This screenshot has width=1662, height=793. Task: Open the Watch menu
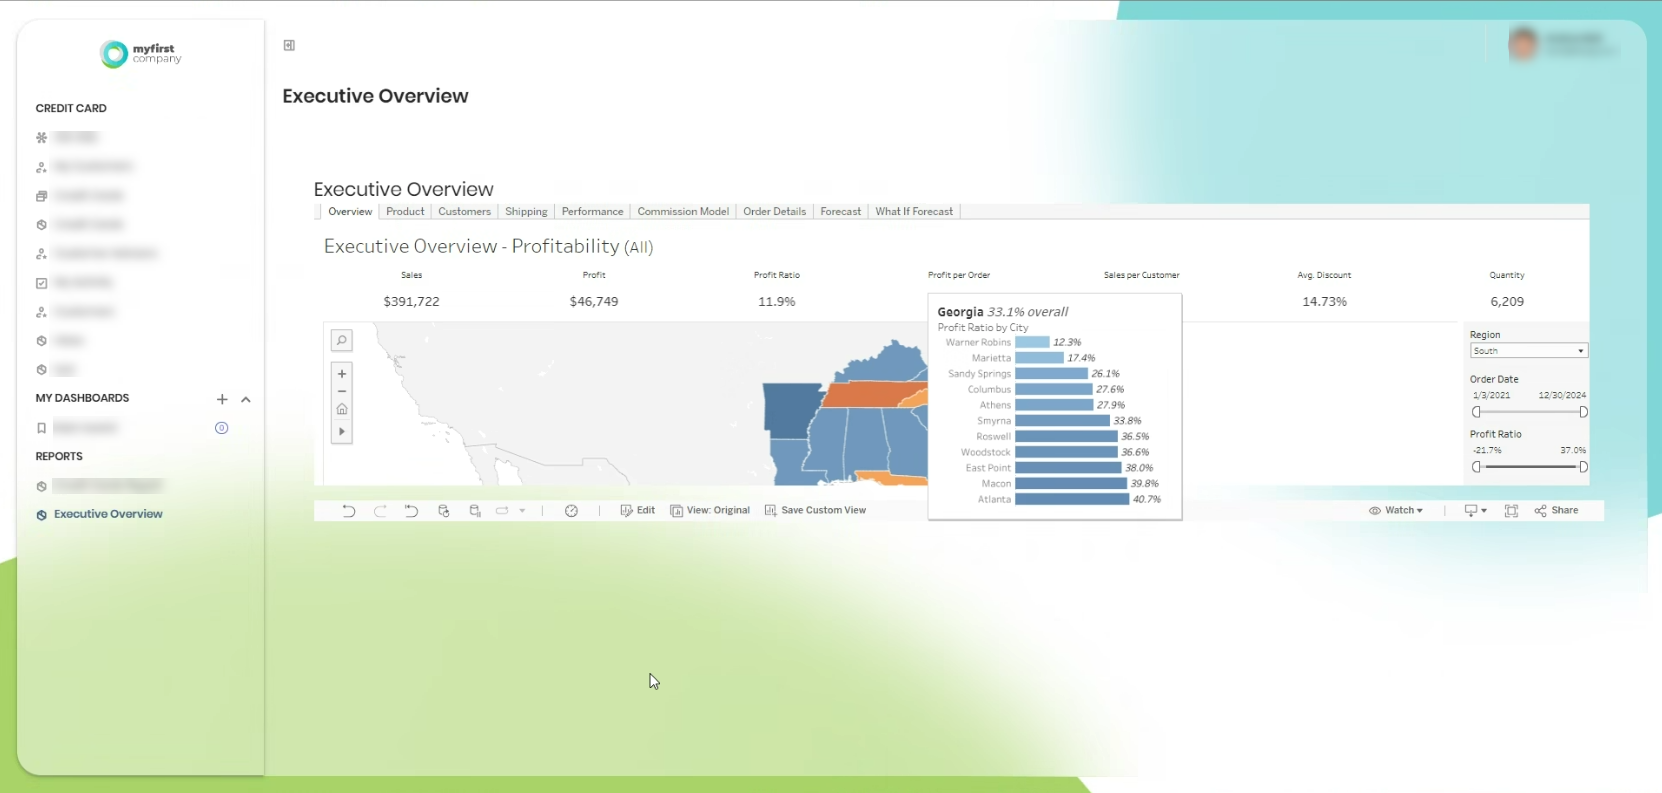pyautogui.click(x=1396, y=510)
